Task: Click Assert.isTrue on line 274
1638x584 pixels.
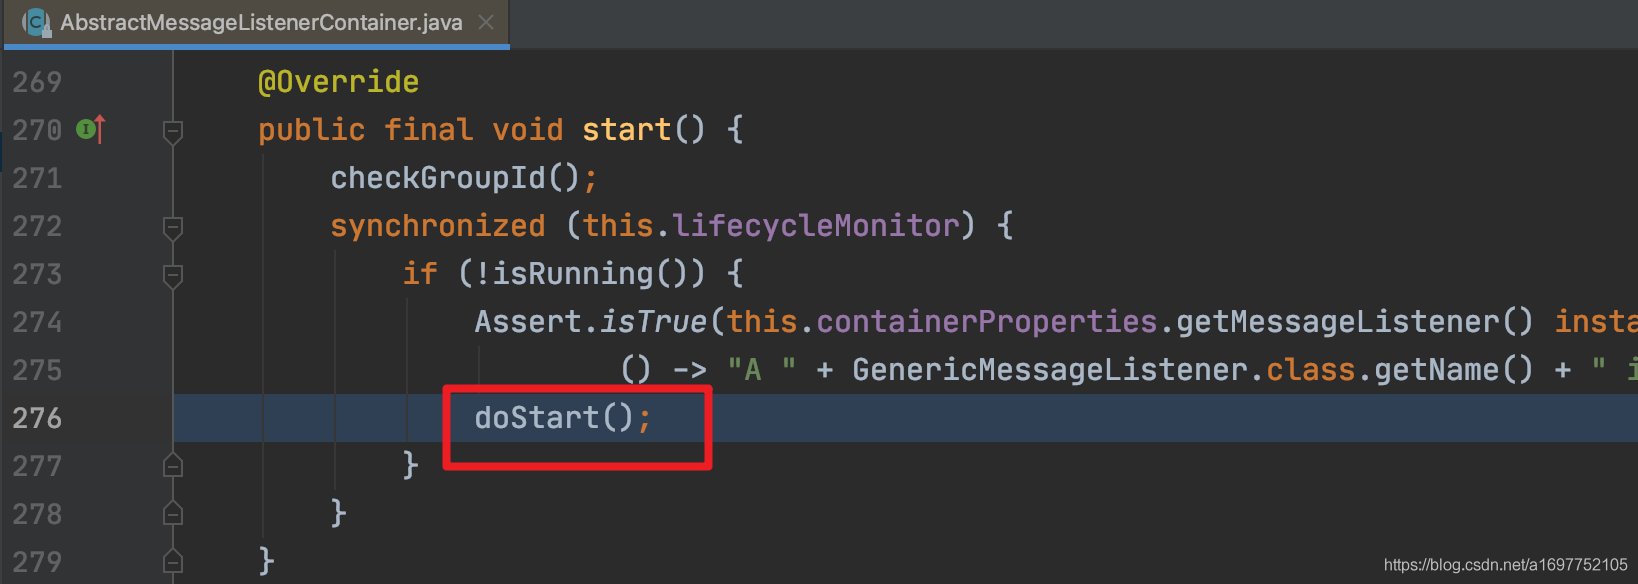Action: (x=590, y=322)
